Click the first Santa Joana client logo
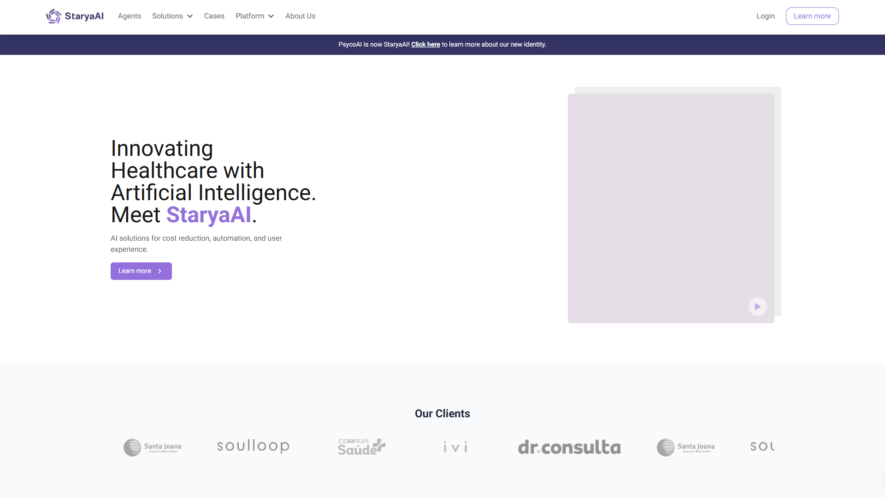 tap(152, 447)
